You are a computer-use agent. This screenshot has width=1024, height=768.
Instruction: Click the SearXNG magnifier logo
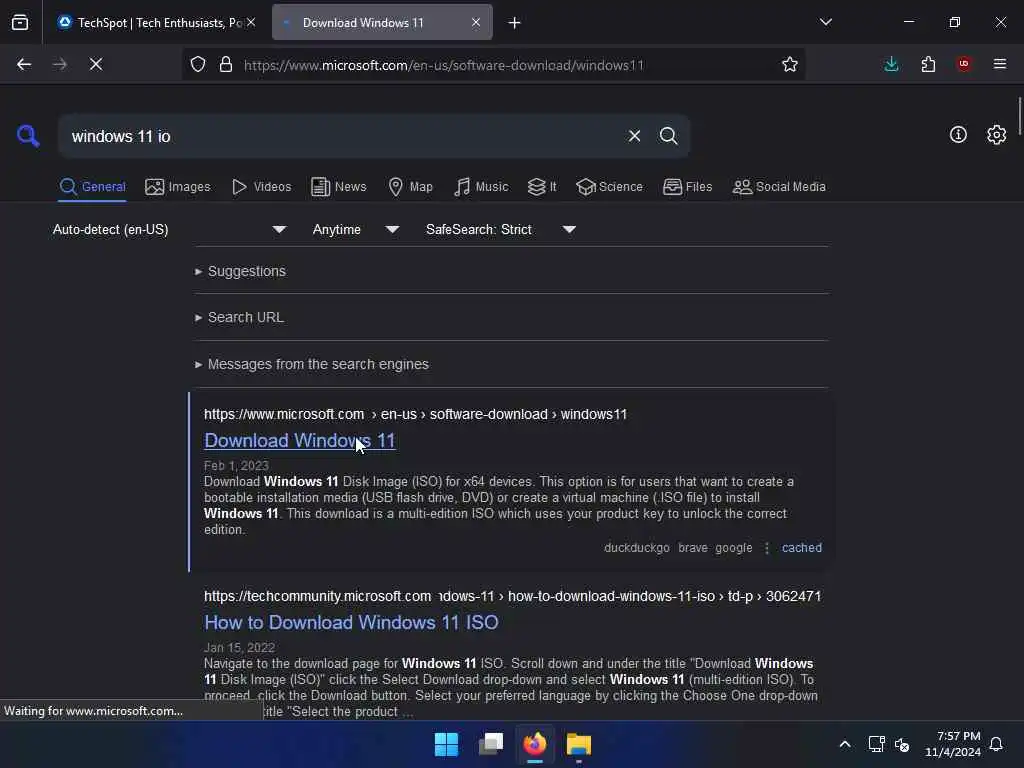[x=28, y=136]
